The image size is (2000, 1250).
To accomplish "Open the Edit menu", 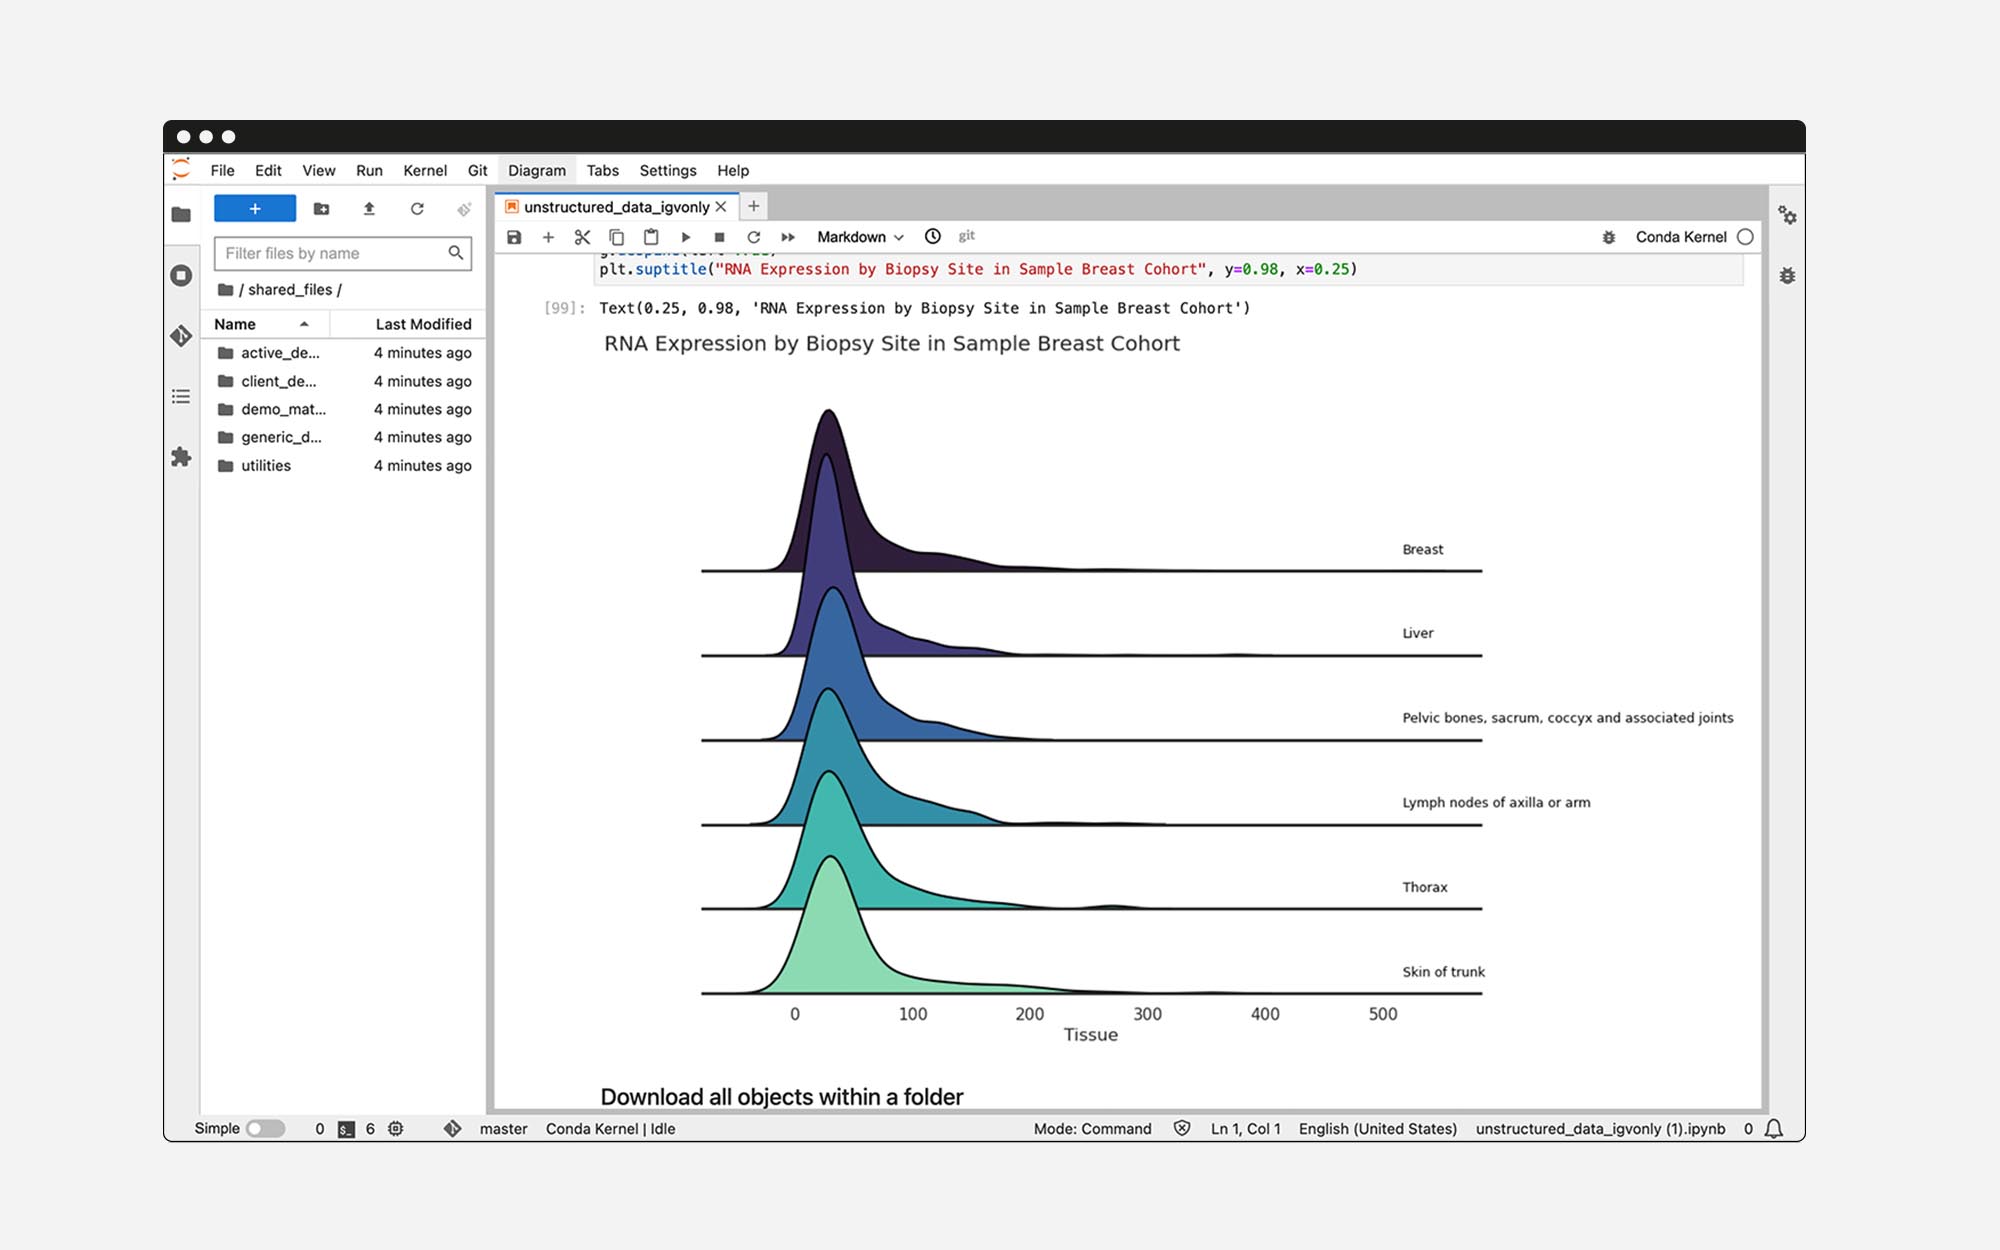I will point(268,170).
